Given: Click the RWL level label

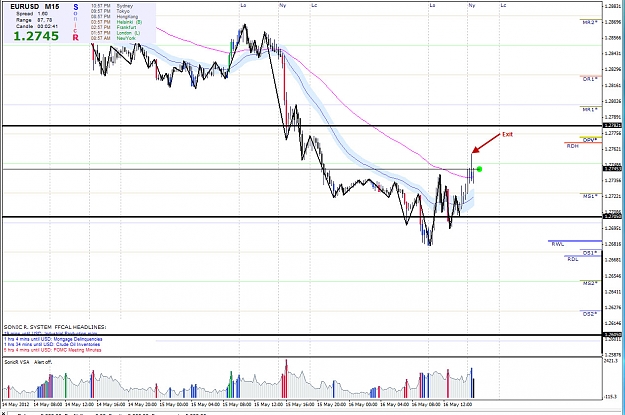Looking at the screenshot, I should [558, 244].
